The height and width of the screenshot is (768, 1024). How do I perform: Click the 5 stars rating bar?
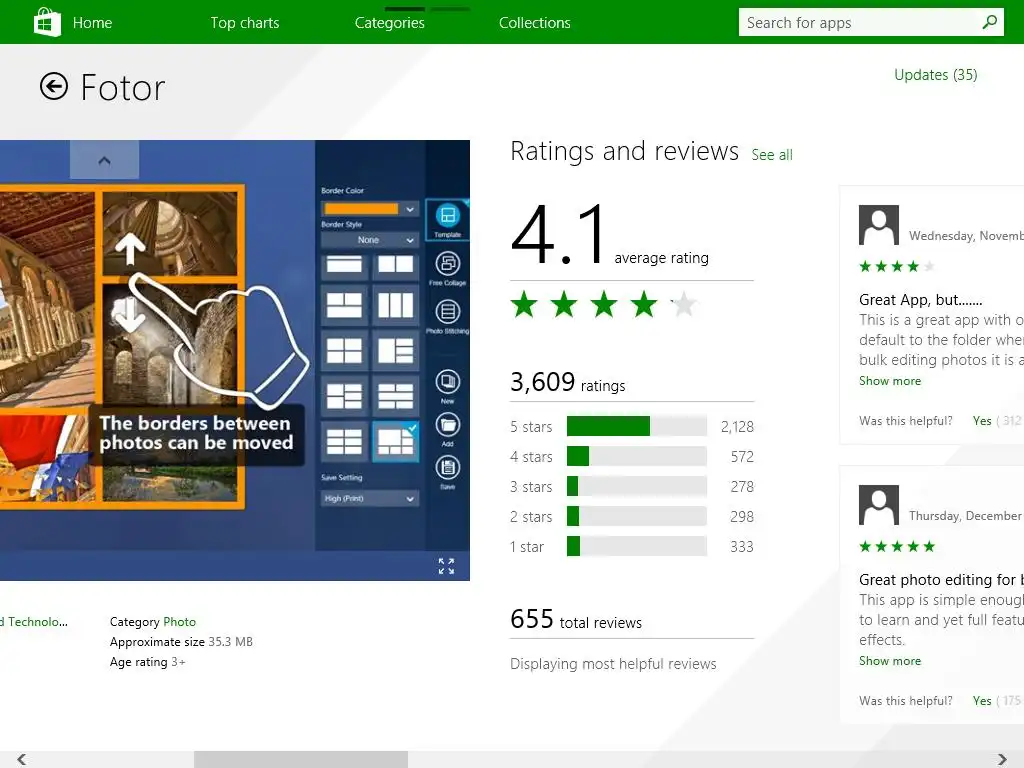click(637, 426)
